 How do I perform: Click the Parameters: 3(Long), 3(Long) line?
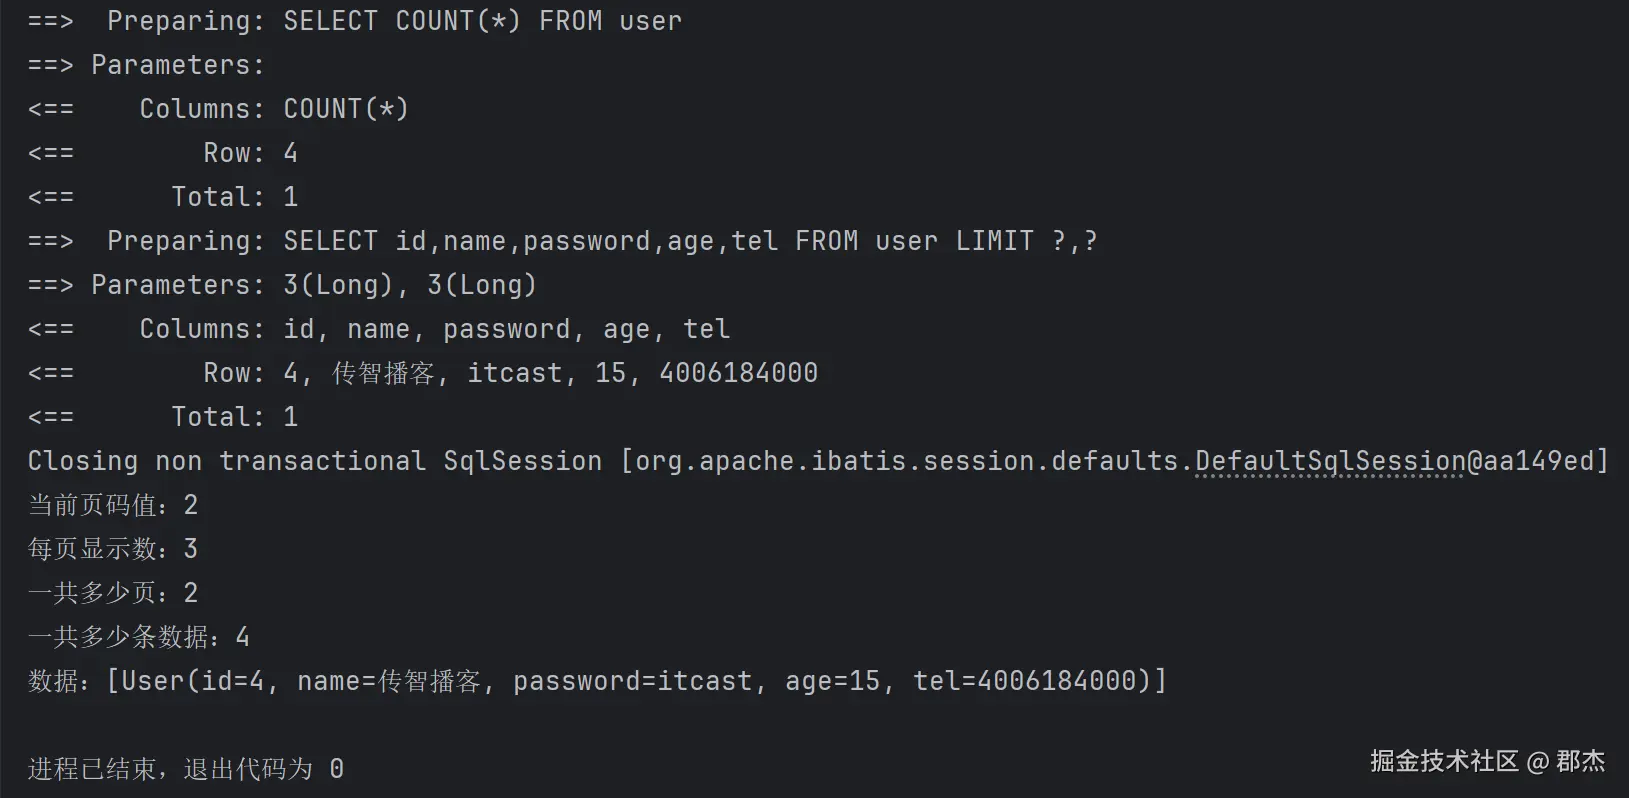[x=313, y=285]
